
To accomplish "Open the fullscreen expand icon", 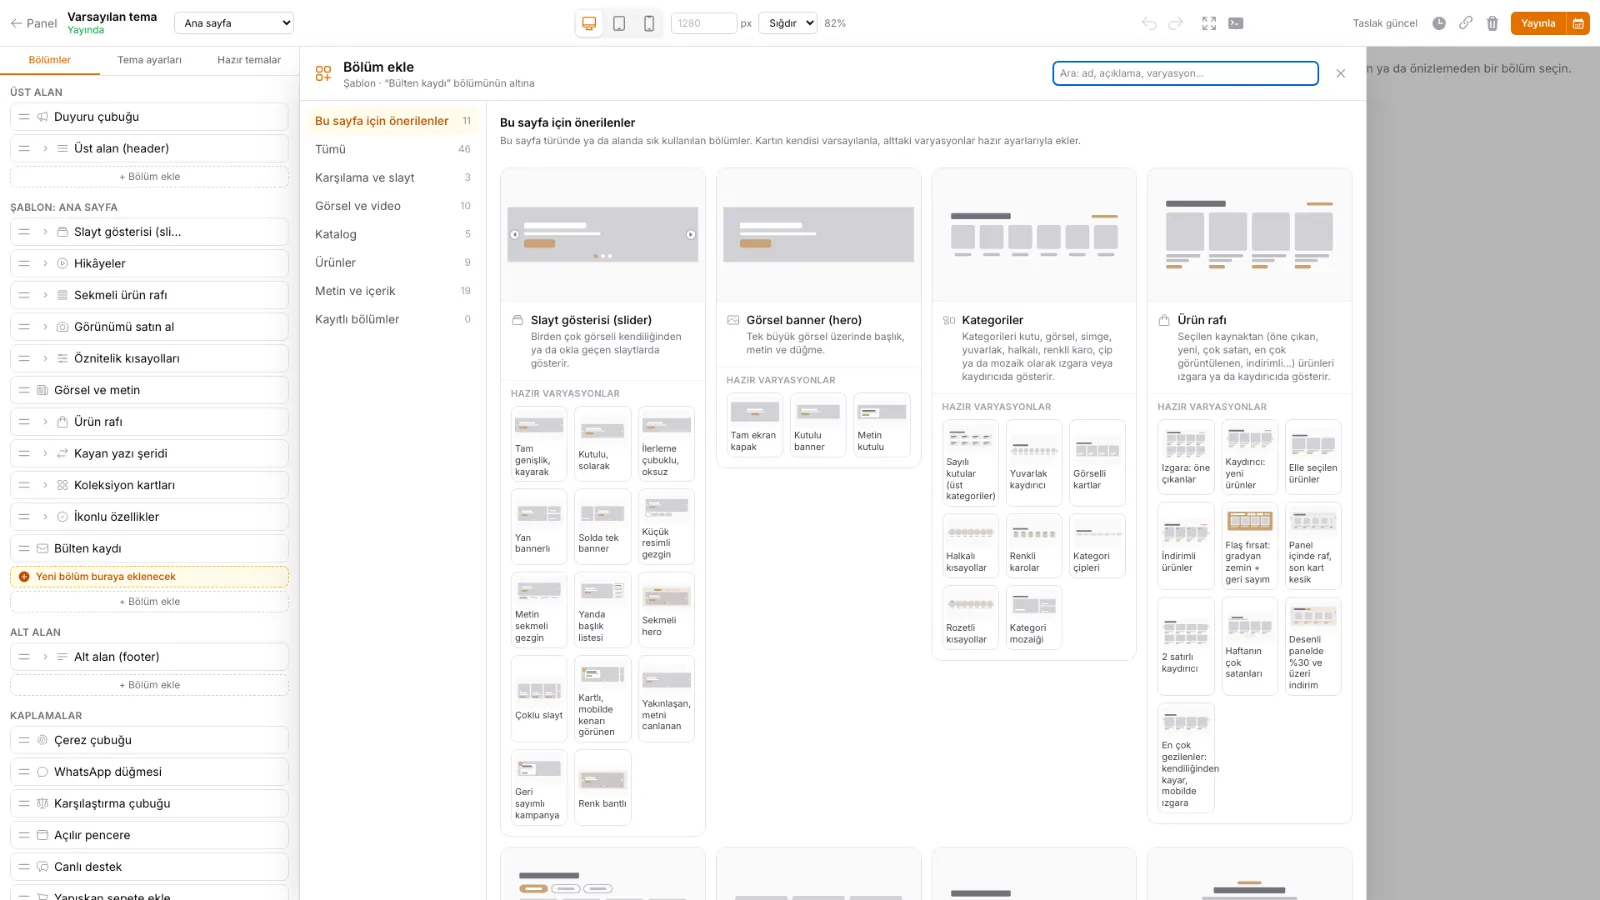I will tap(1209, 23).
